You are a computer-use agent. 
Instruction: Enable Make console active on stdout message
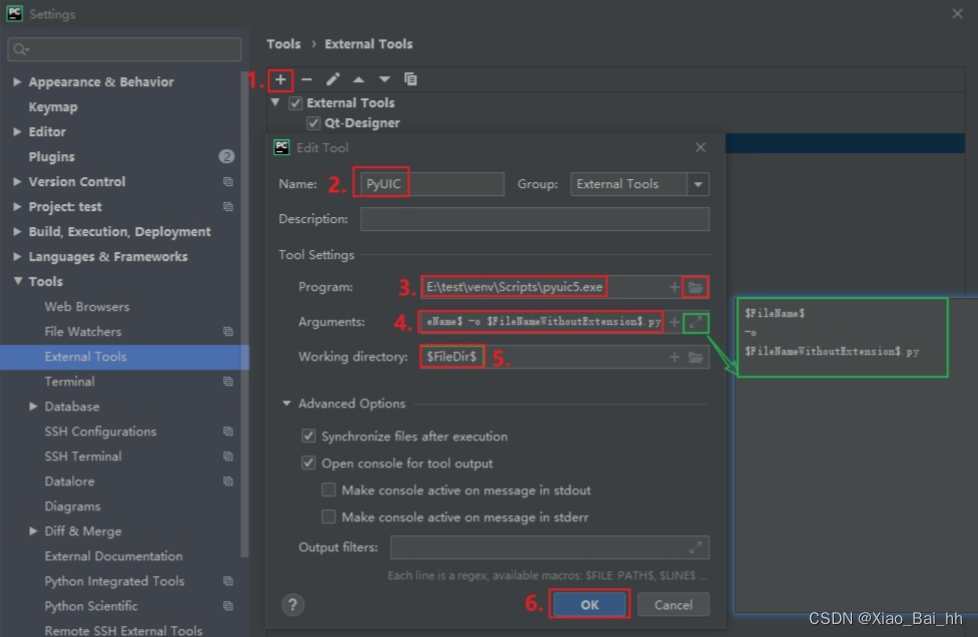coord(329,490)
